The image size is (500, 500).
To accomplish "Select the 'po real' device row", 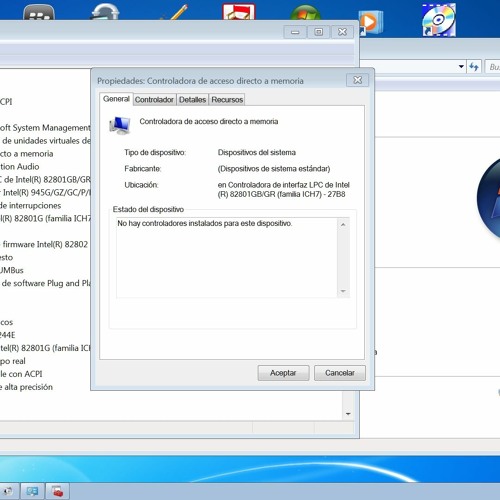I will [x=13, y=361].
